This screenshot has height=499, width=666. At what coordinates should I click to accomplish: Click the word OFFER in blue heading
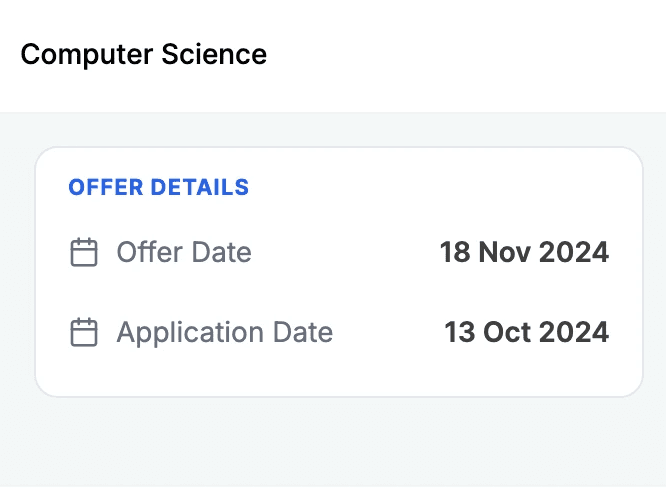click(x=105, y=187)
